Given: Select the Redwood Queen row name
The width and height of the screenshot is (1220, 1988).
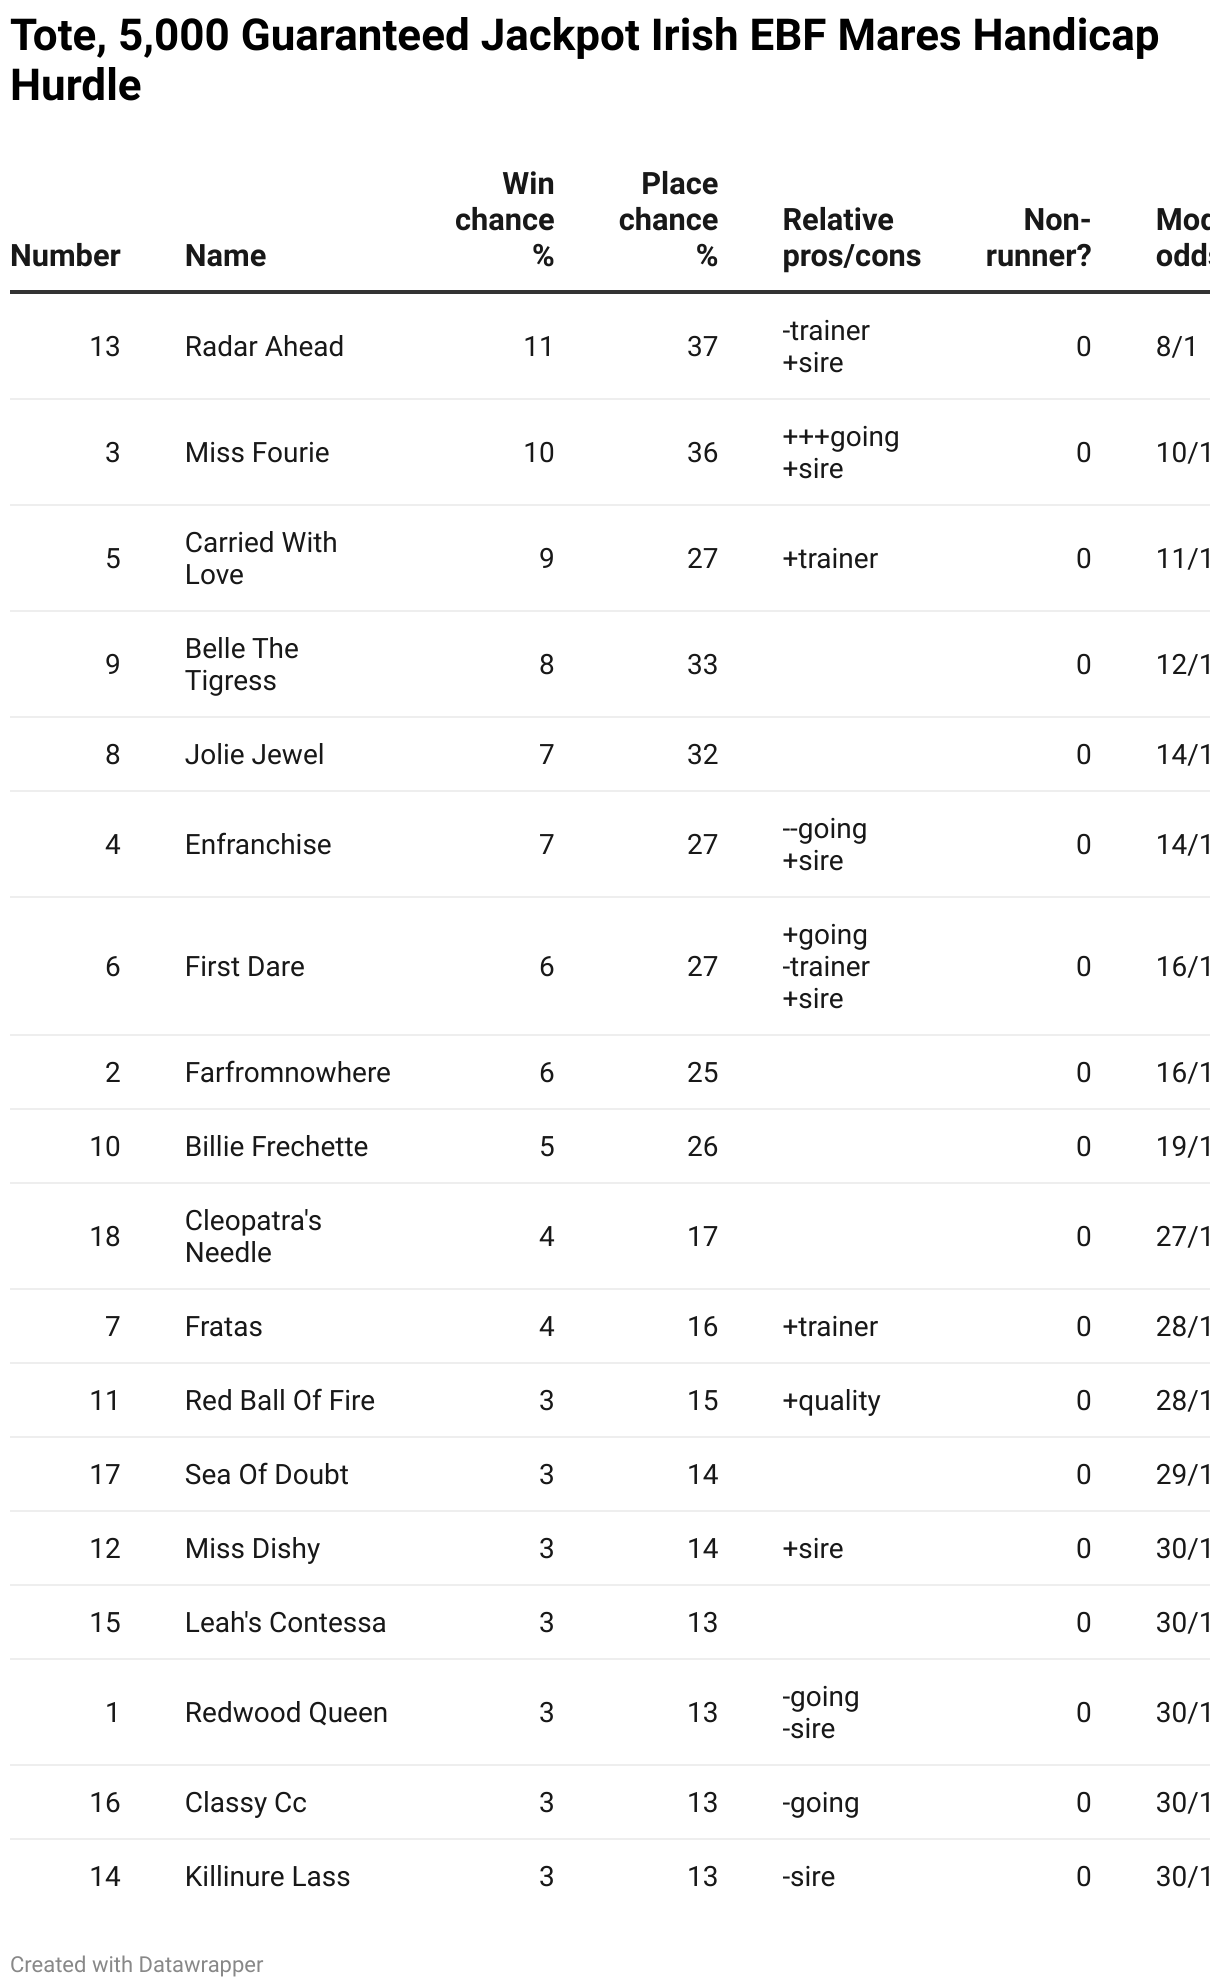Looking at the screenshot, I should (x=286, y=1713).
